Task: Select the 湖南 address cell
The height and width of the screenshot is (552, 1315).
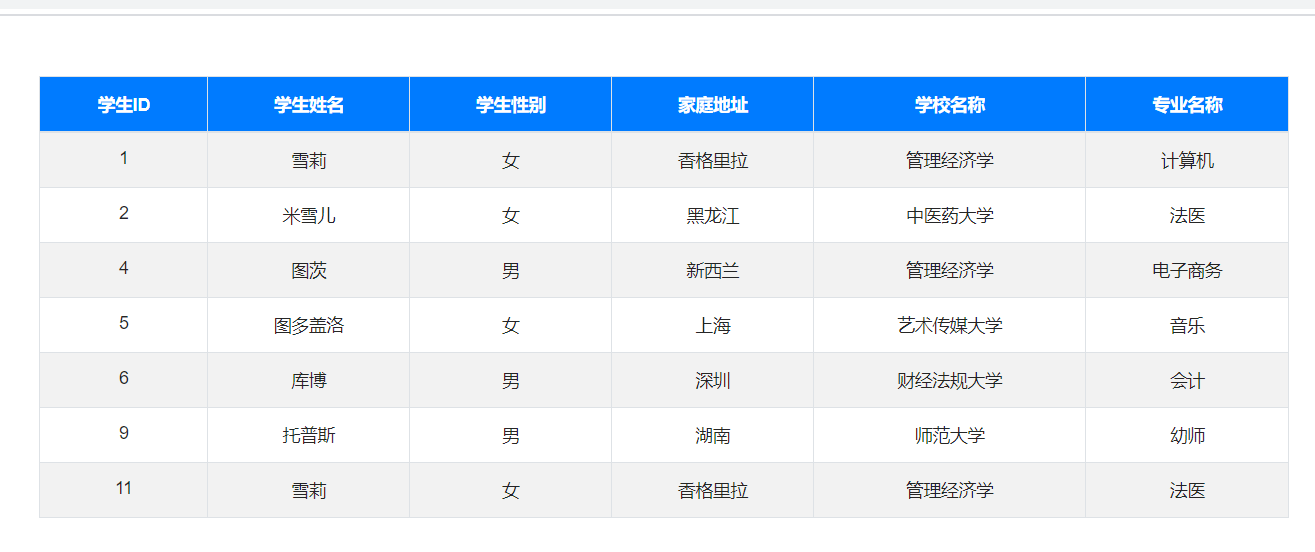Action: 713,435
